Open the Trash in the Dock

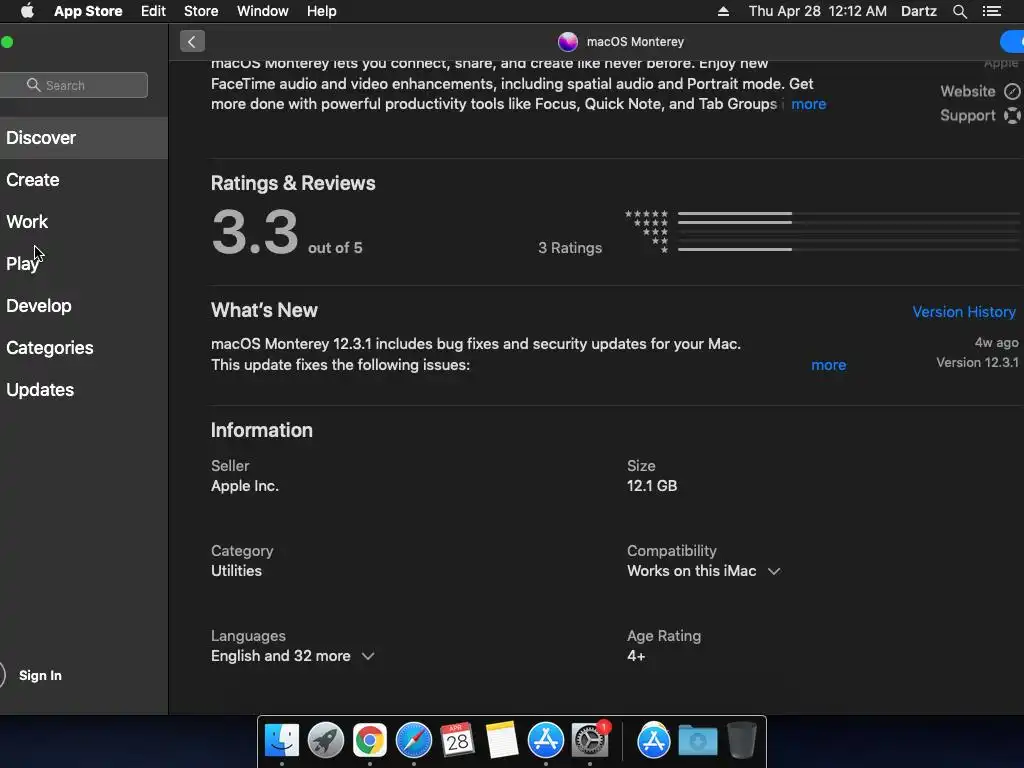(x=741, y=741)
